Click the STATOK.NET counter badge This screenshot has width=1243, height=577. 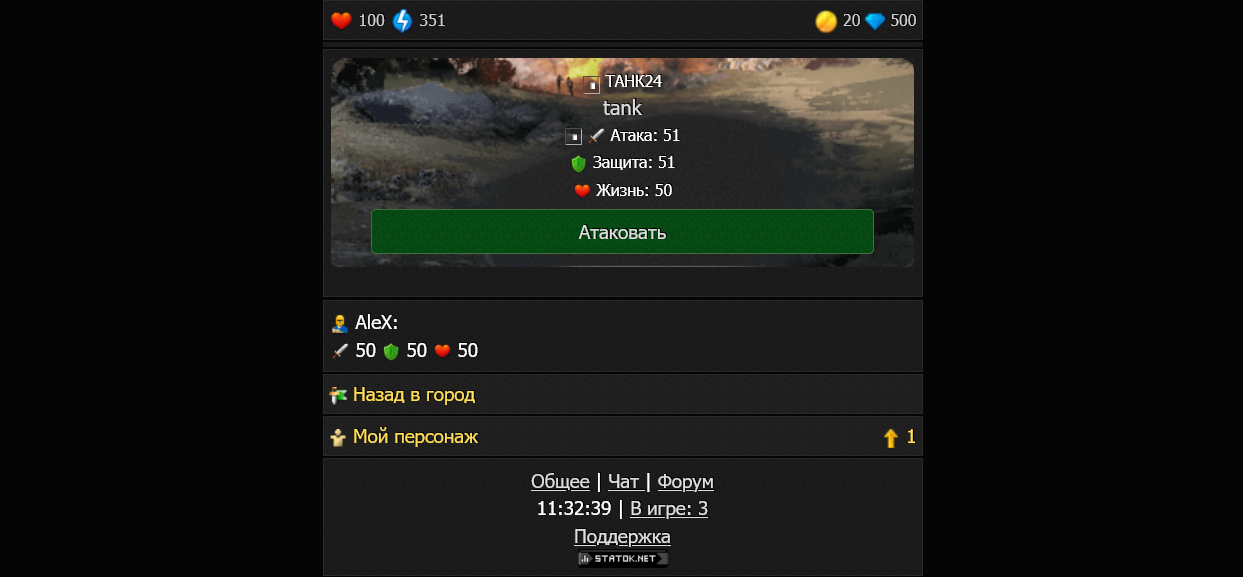622,559
